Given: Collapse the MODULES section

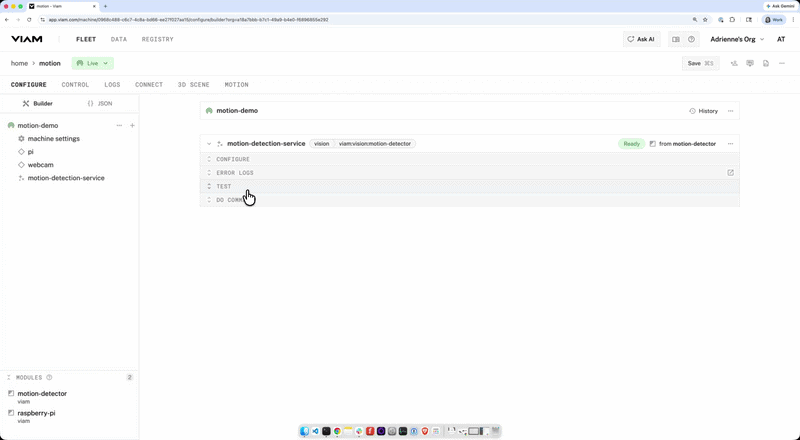Looking at the screenshot, I should pos(9,378).
